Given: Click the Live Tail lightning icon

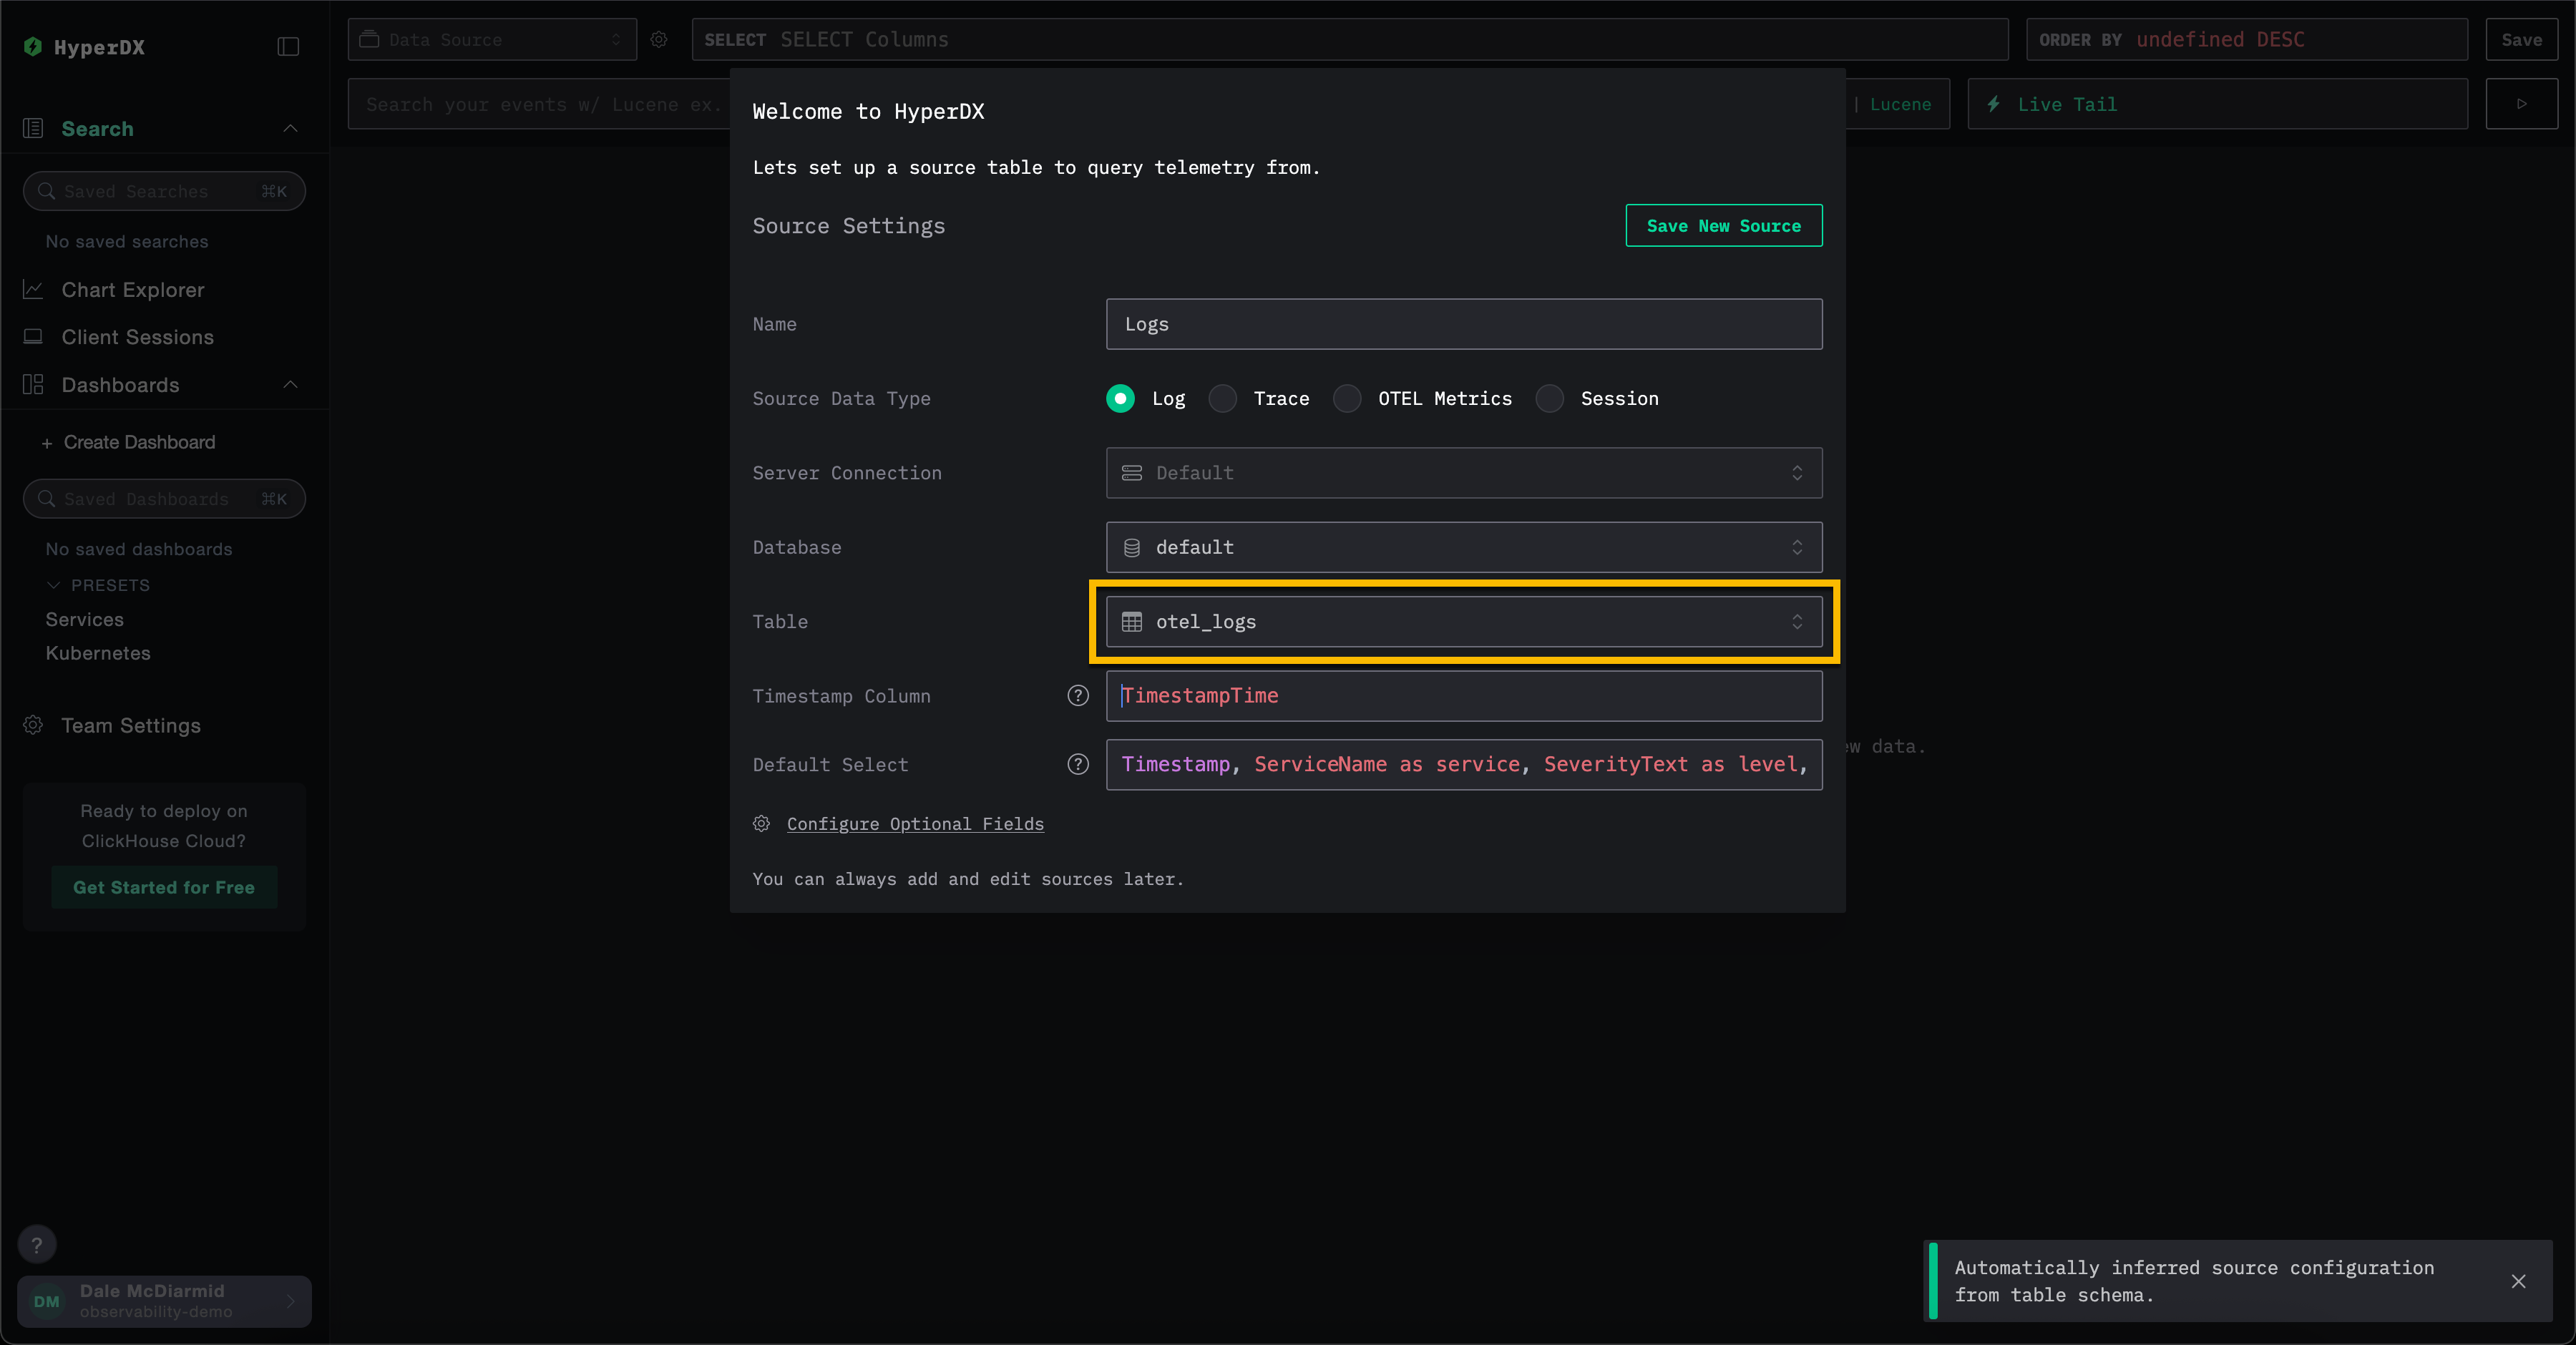Looking at the screenshot, I should pyautogui.click(x=1995, y=104).
